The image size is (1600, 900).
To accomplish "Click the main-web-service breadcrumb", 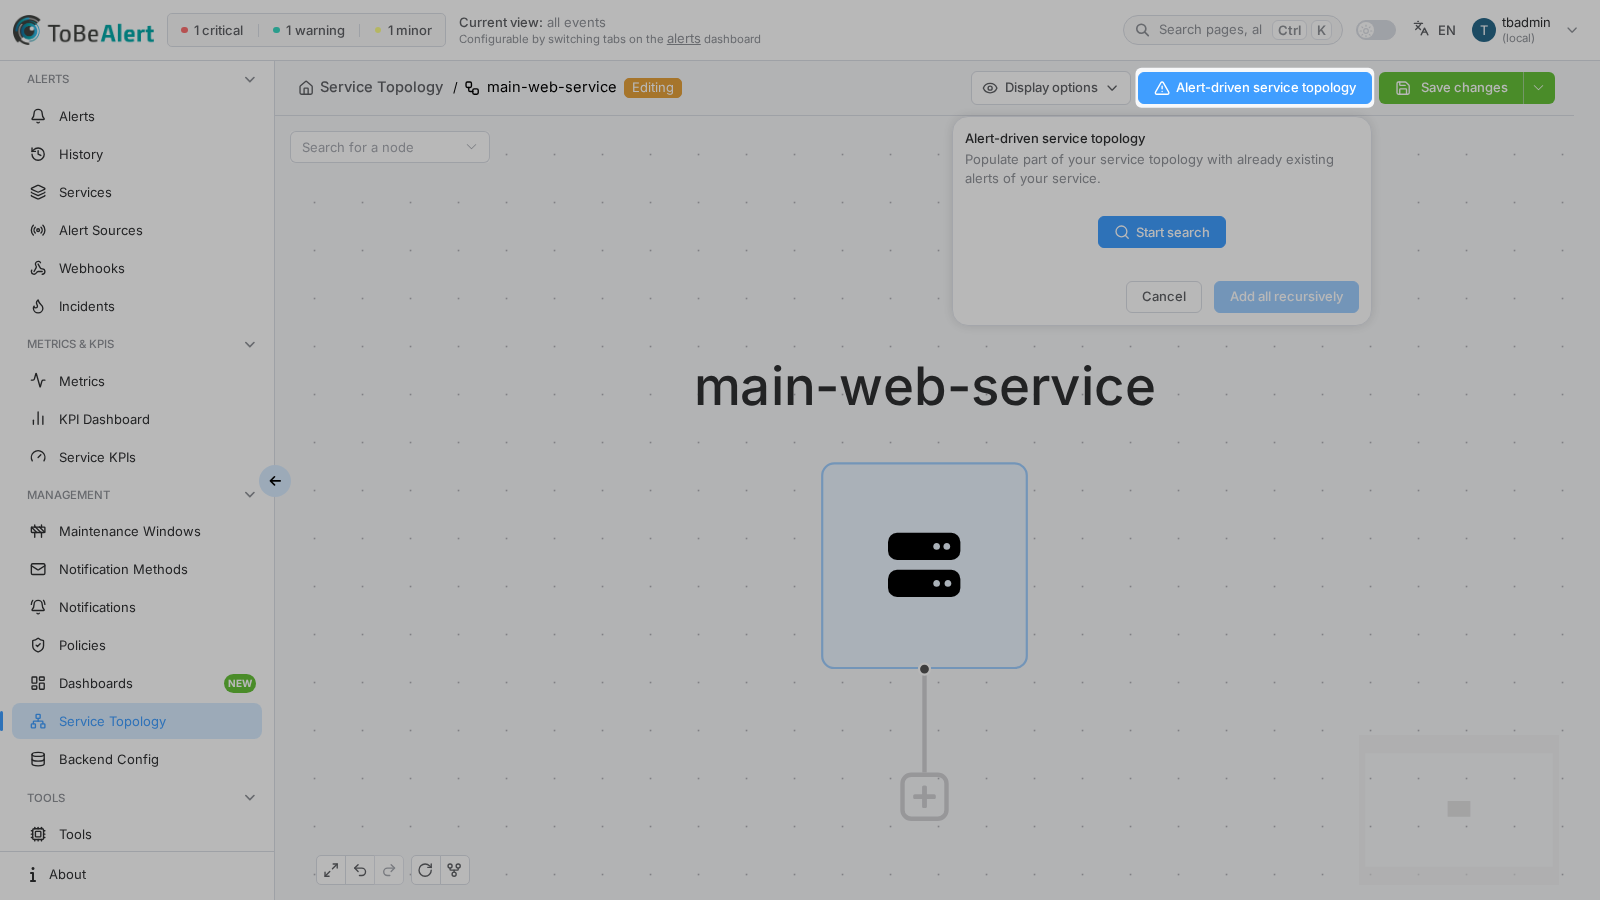I will 541,87.
